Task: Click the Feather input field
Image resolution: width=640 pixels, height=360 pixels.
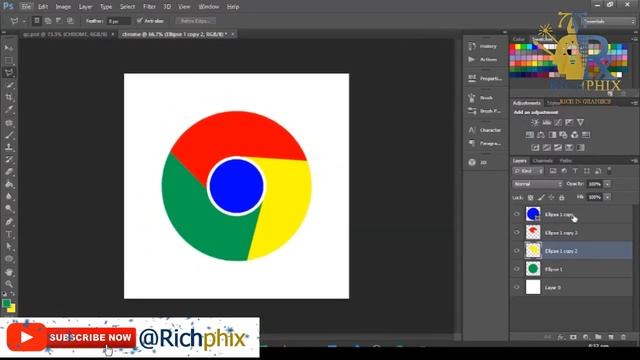Action: tap(118, 21)
